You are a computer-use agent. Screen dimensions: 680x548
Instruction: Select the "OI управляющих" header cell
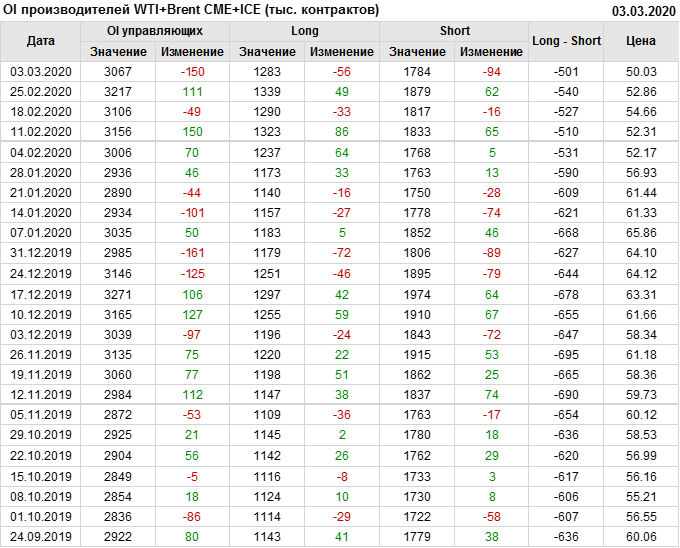[x=155, y=31]
